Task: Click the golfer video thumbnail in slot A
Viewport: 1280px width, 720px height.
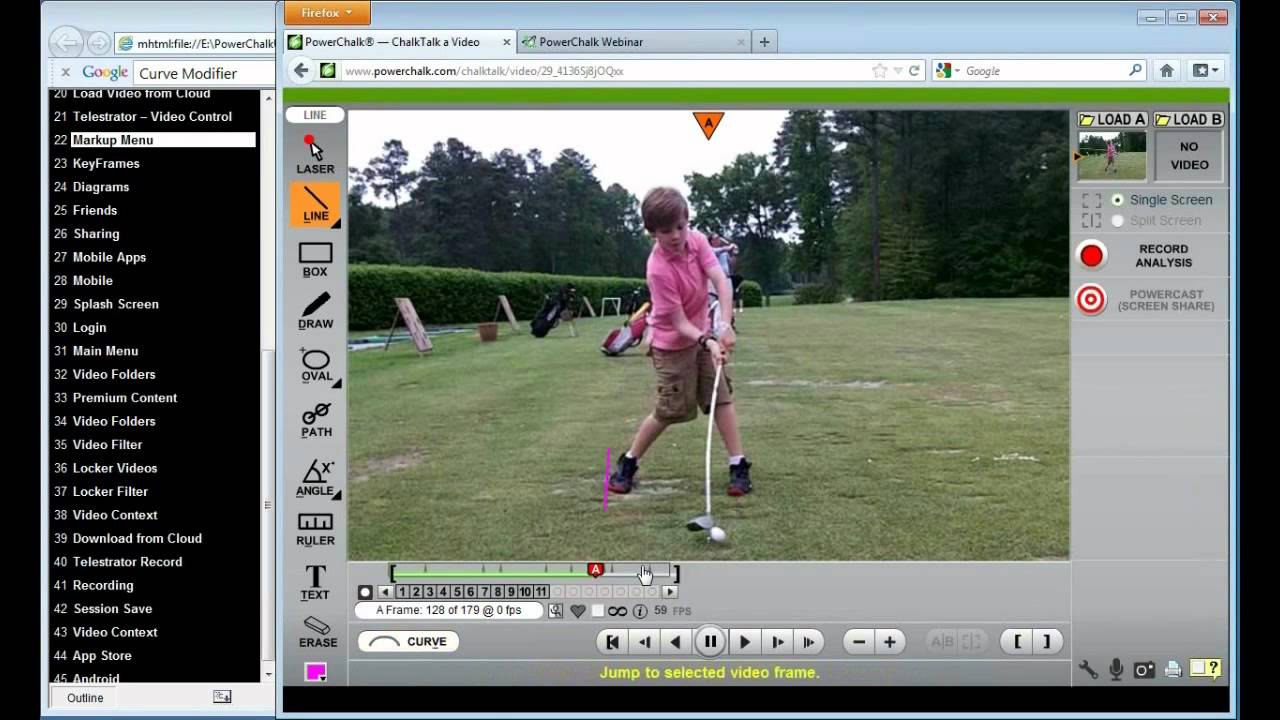Action: [x=1112, y=156]
